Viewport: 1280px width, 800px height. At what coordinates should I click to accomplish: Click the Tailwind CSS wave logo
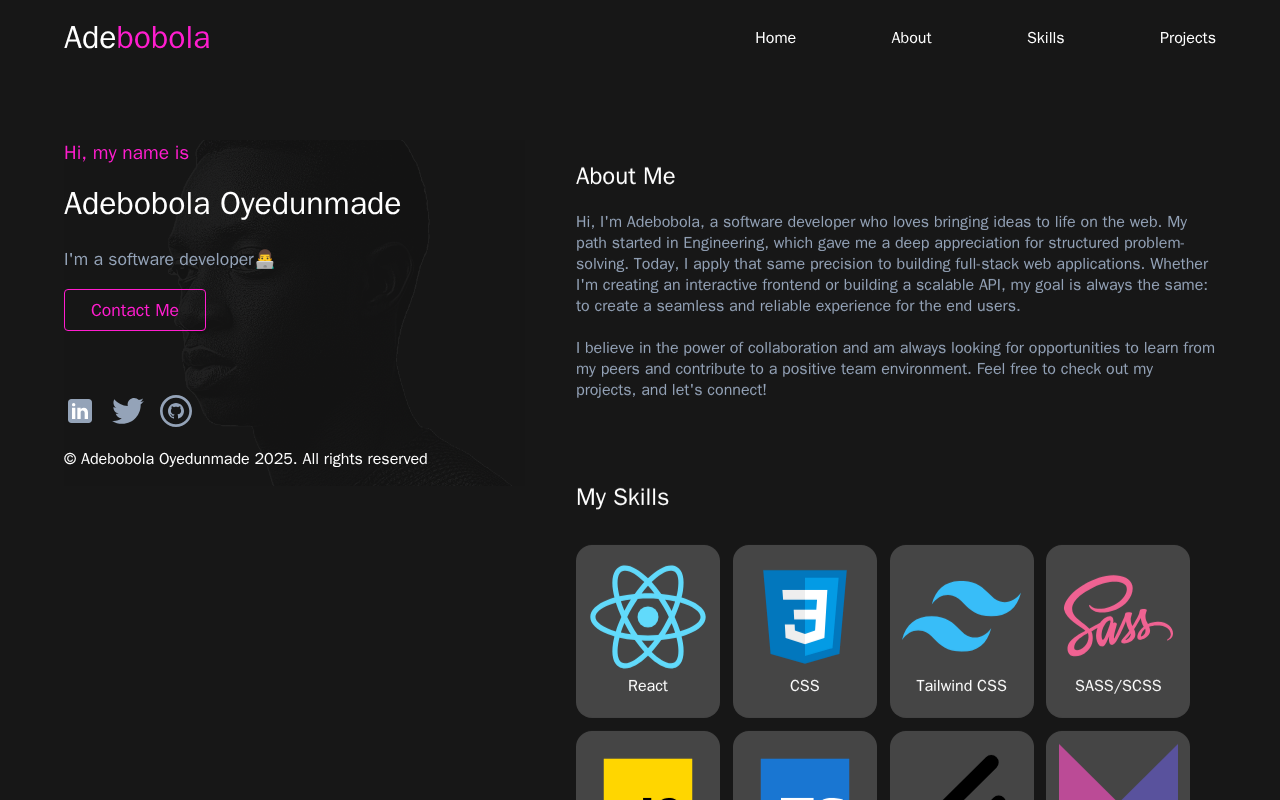[962, 617]
